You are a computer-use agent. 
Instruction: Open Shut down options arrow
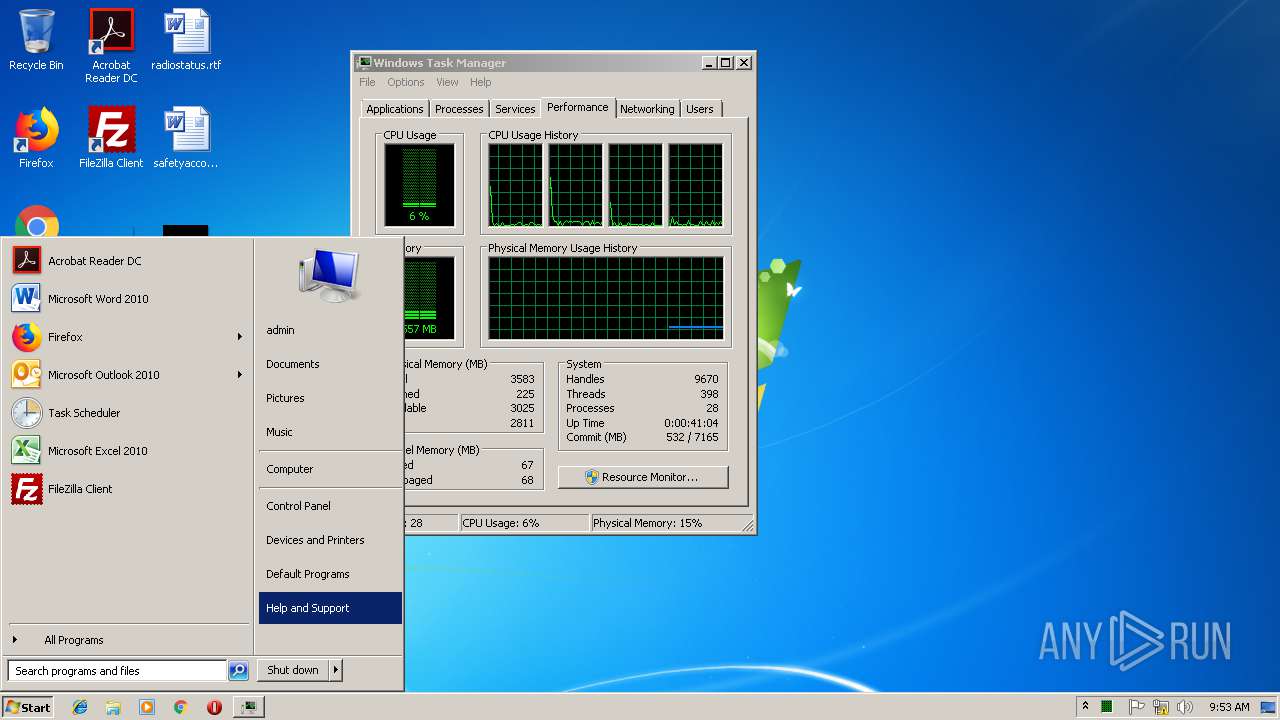[x=335, y=670]
